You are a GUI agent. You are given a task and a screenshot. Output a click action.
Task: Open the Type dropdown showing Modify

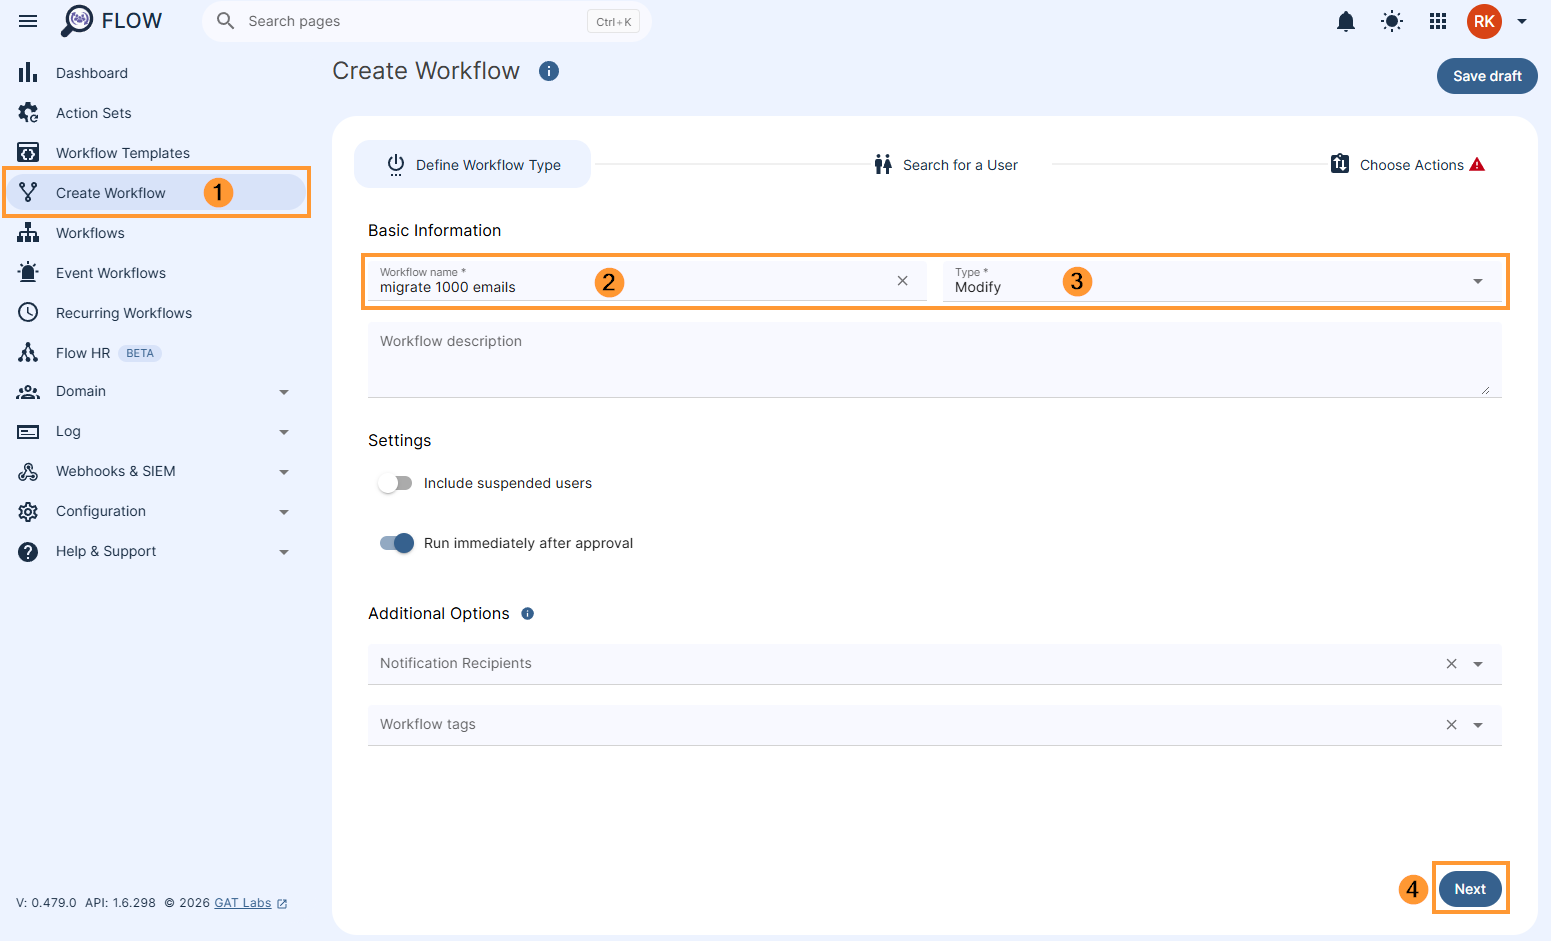(x=1222, y=281)
